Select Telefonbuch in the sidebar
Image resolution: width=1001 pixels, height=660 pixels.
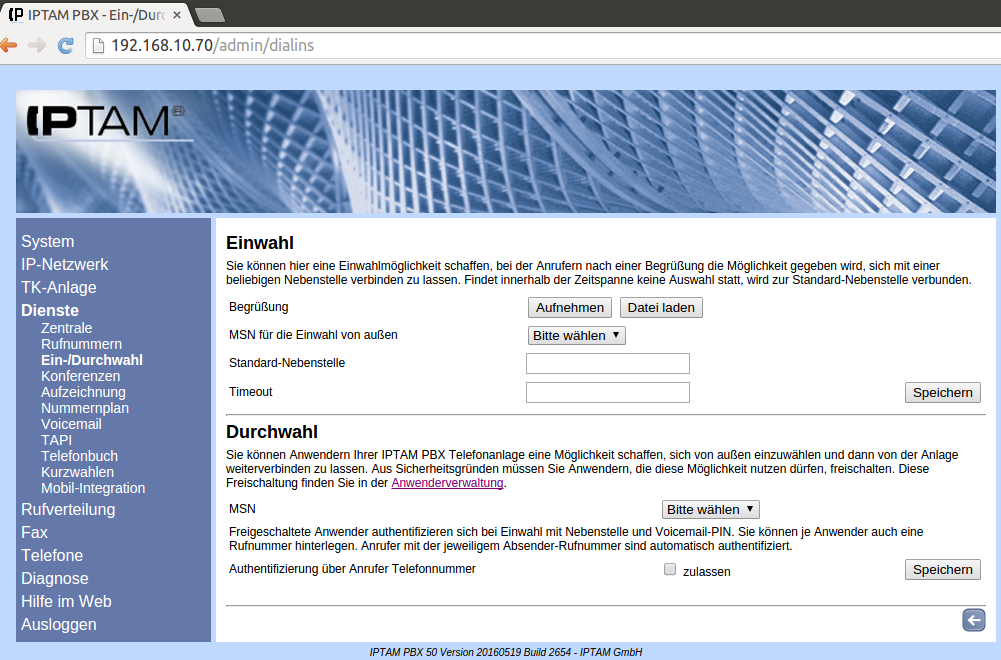pyautogui.click(x=77, y=456)
